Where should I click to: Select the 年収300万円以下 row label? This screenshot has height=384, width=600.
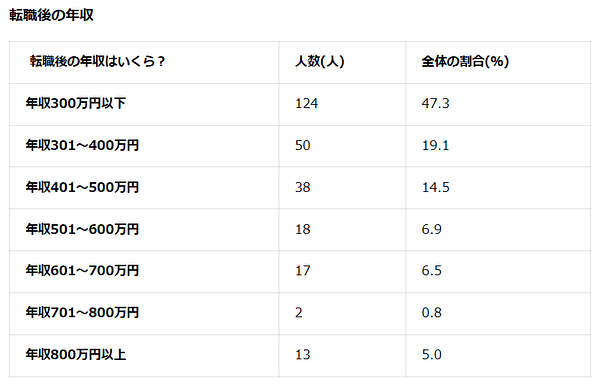[76, 103]
